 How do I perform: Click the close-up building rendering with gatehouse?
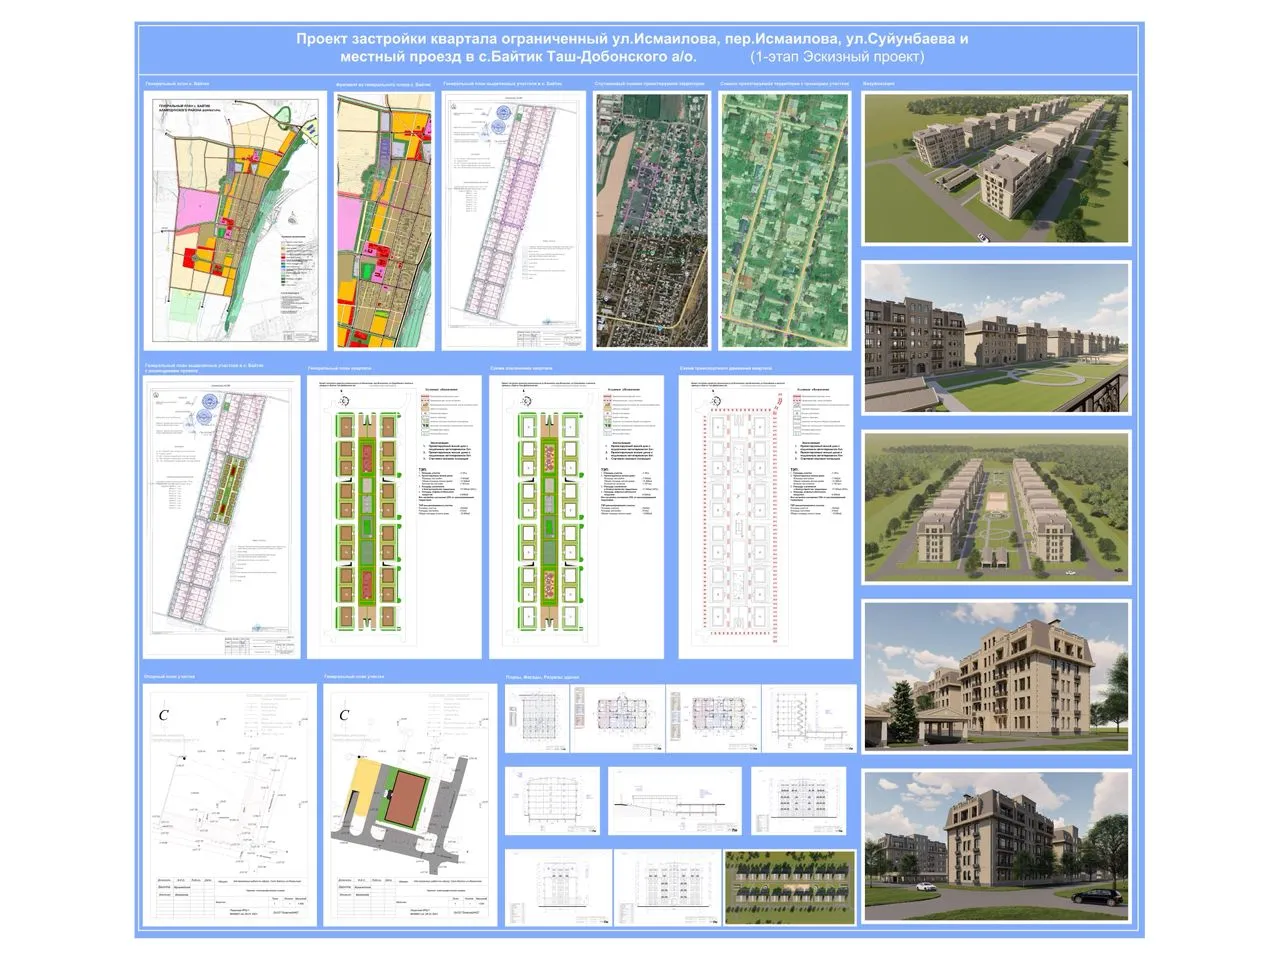(x=996, y=677)
